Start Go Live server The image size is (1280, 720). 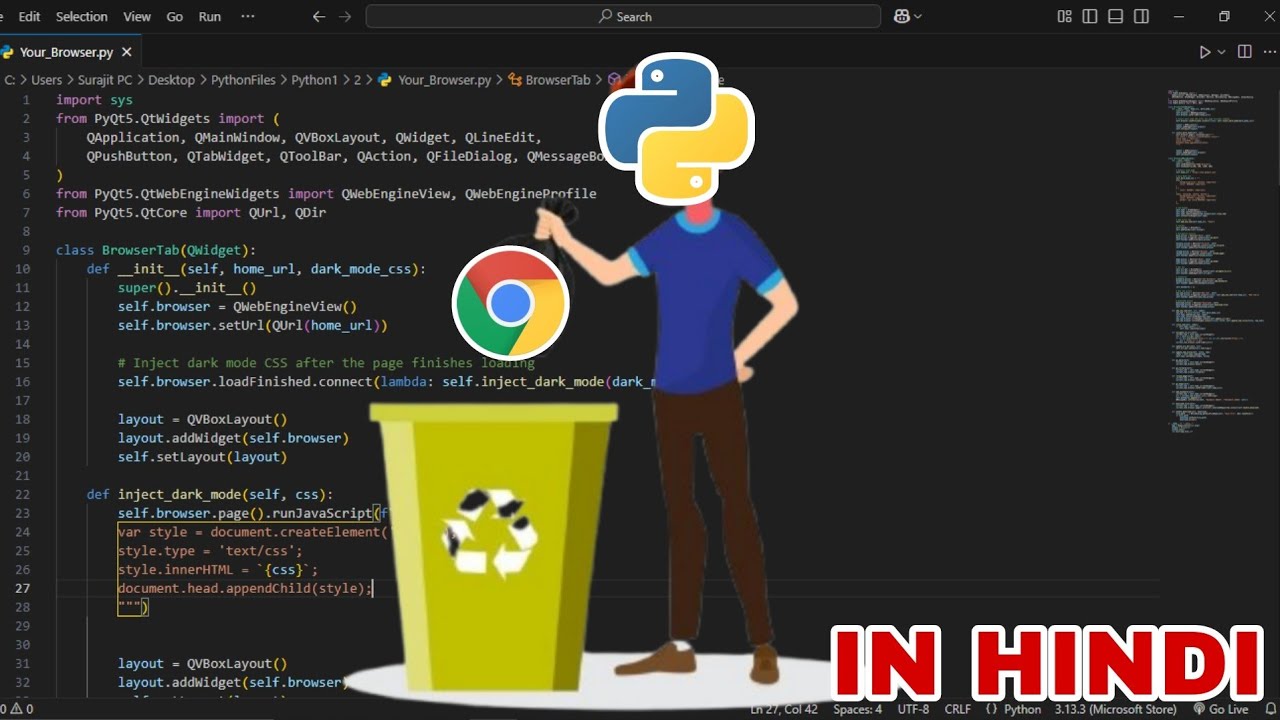[1221, 709]
